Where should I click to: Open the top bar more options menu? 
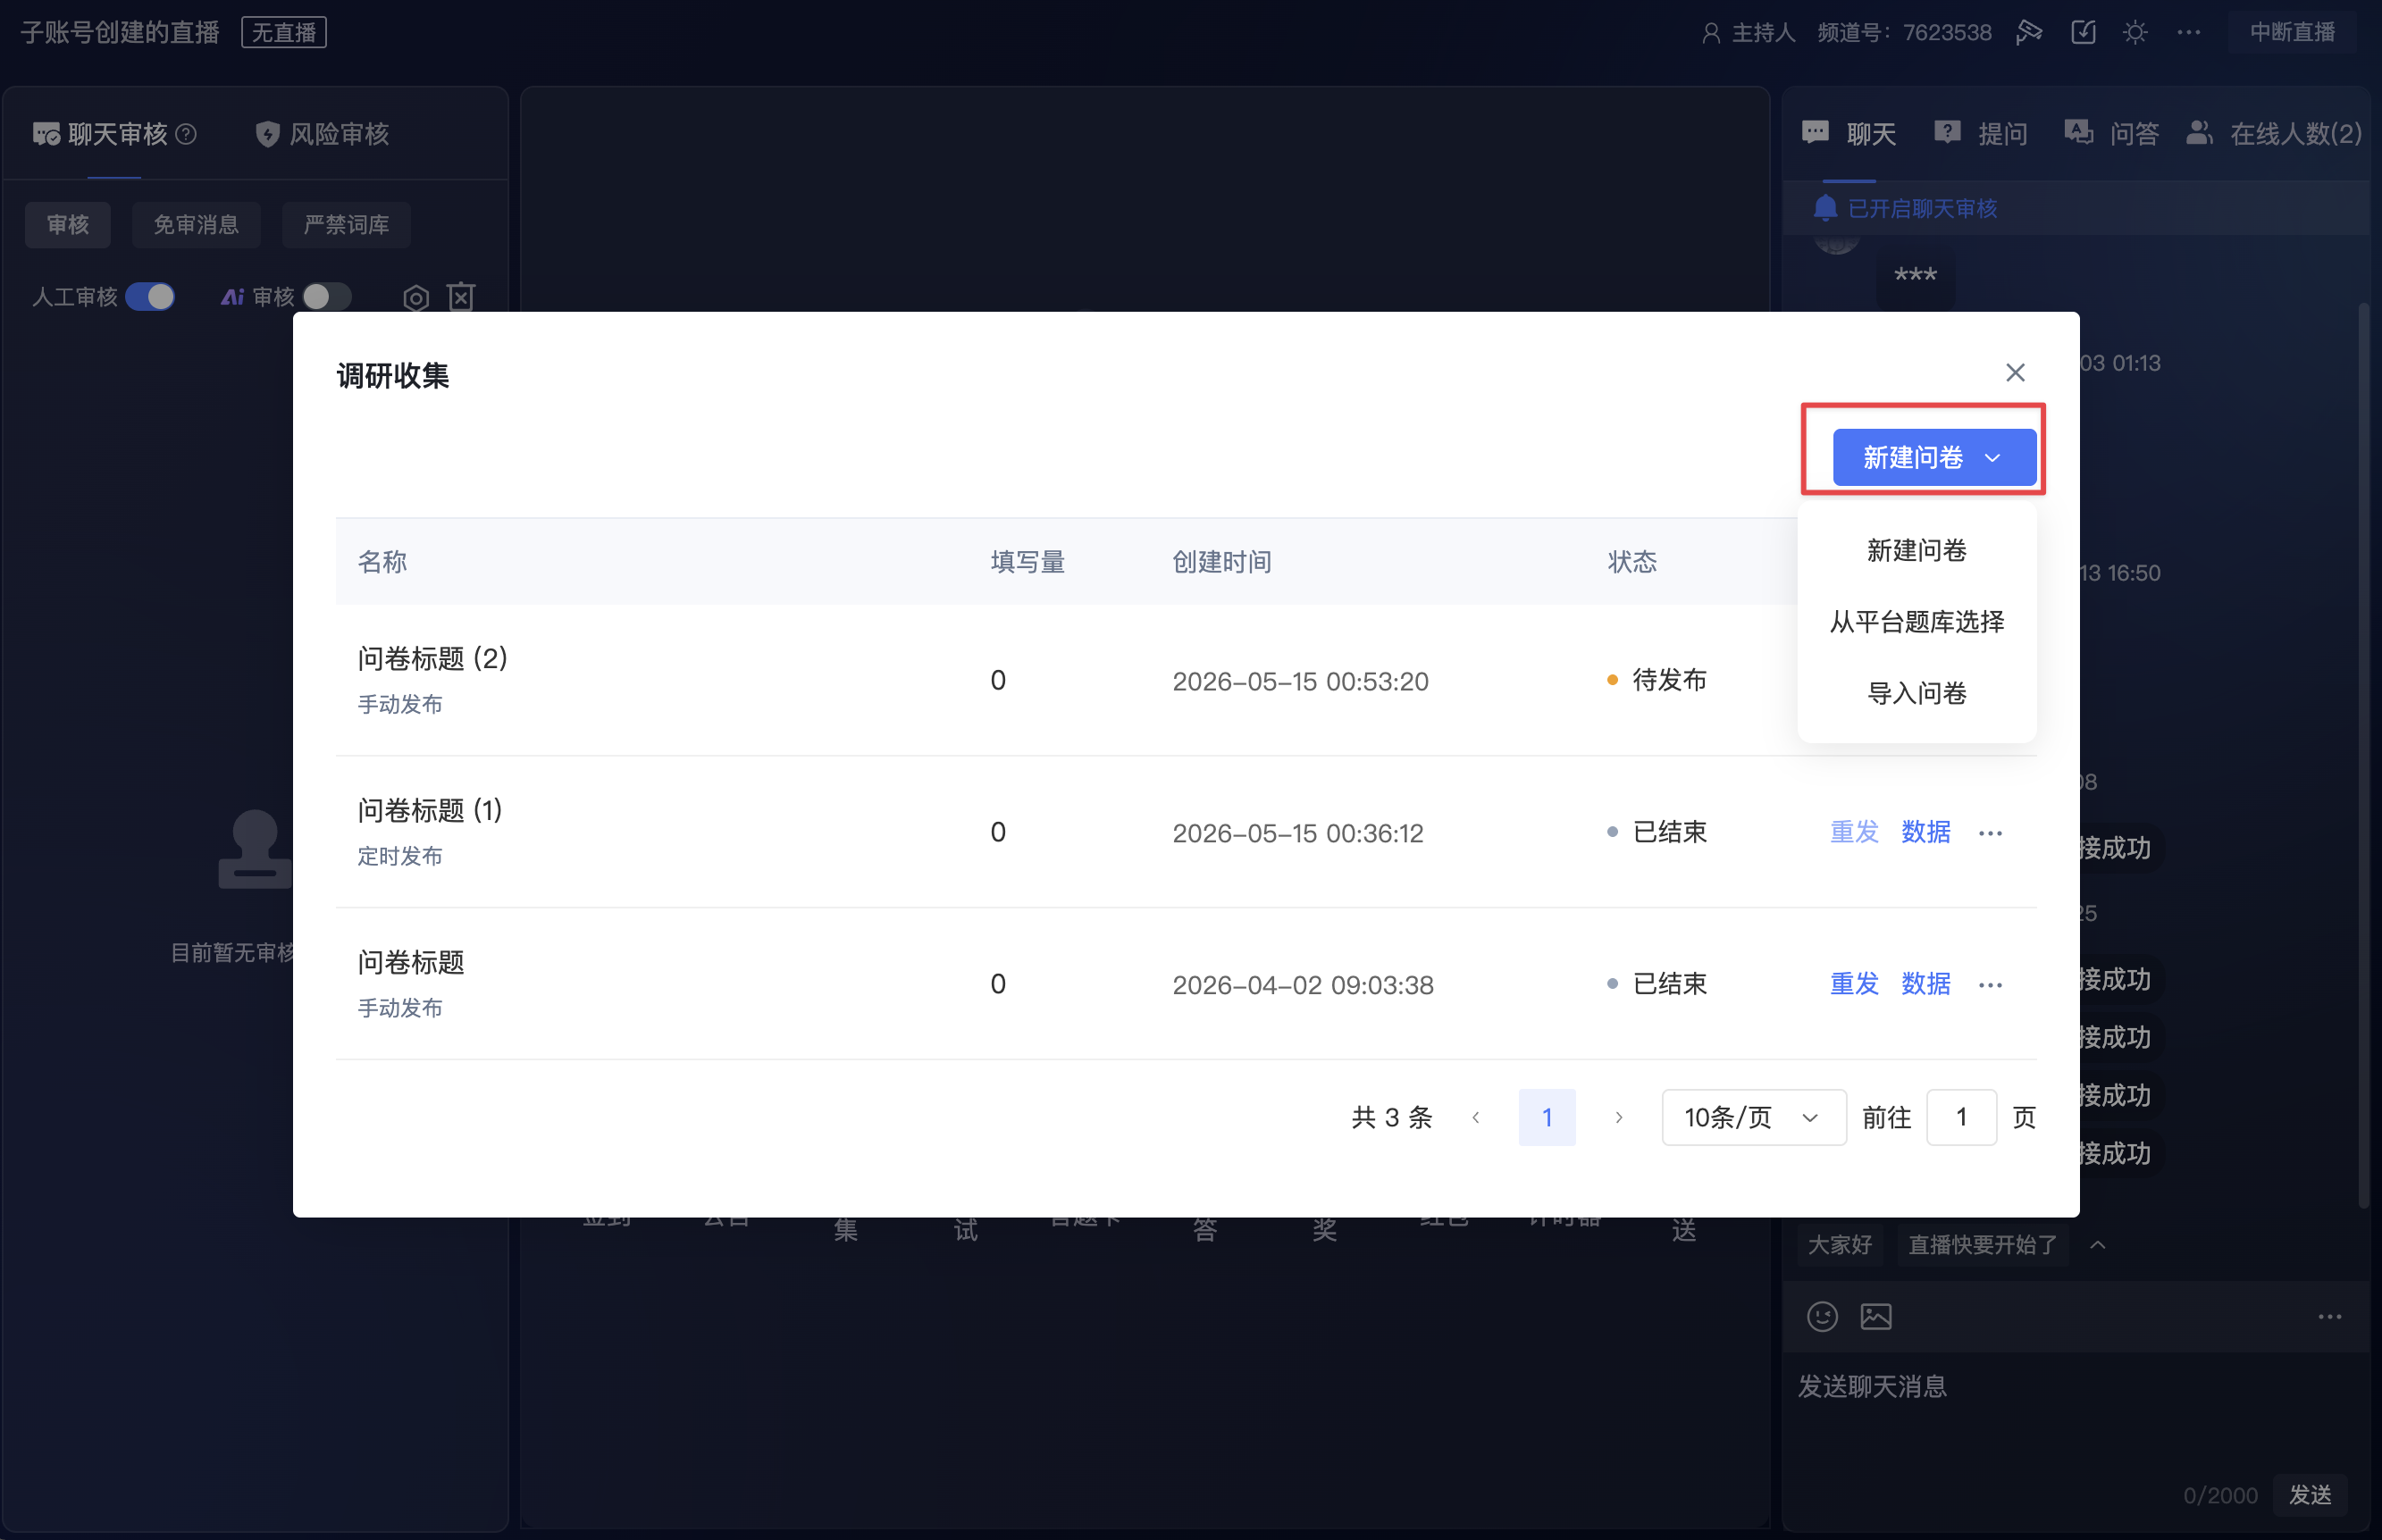[2188, 32]
